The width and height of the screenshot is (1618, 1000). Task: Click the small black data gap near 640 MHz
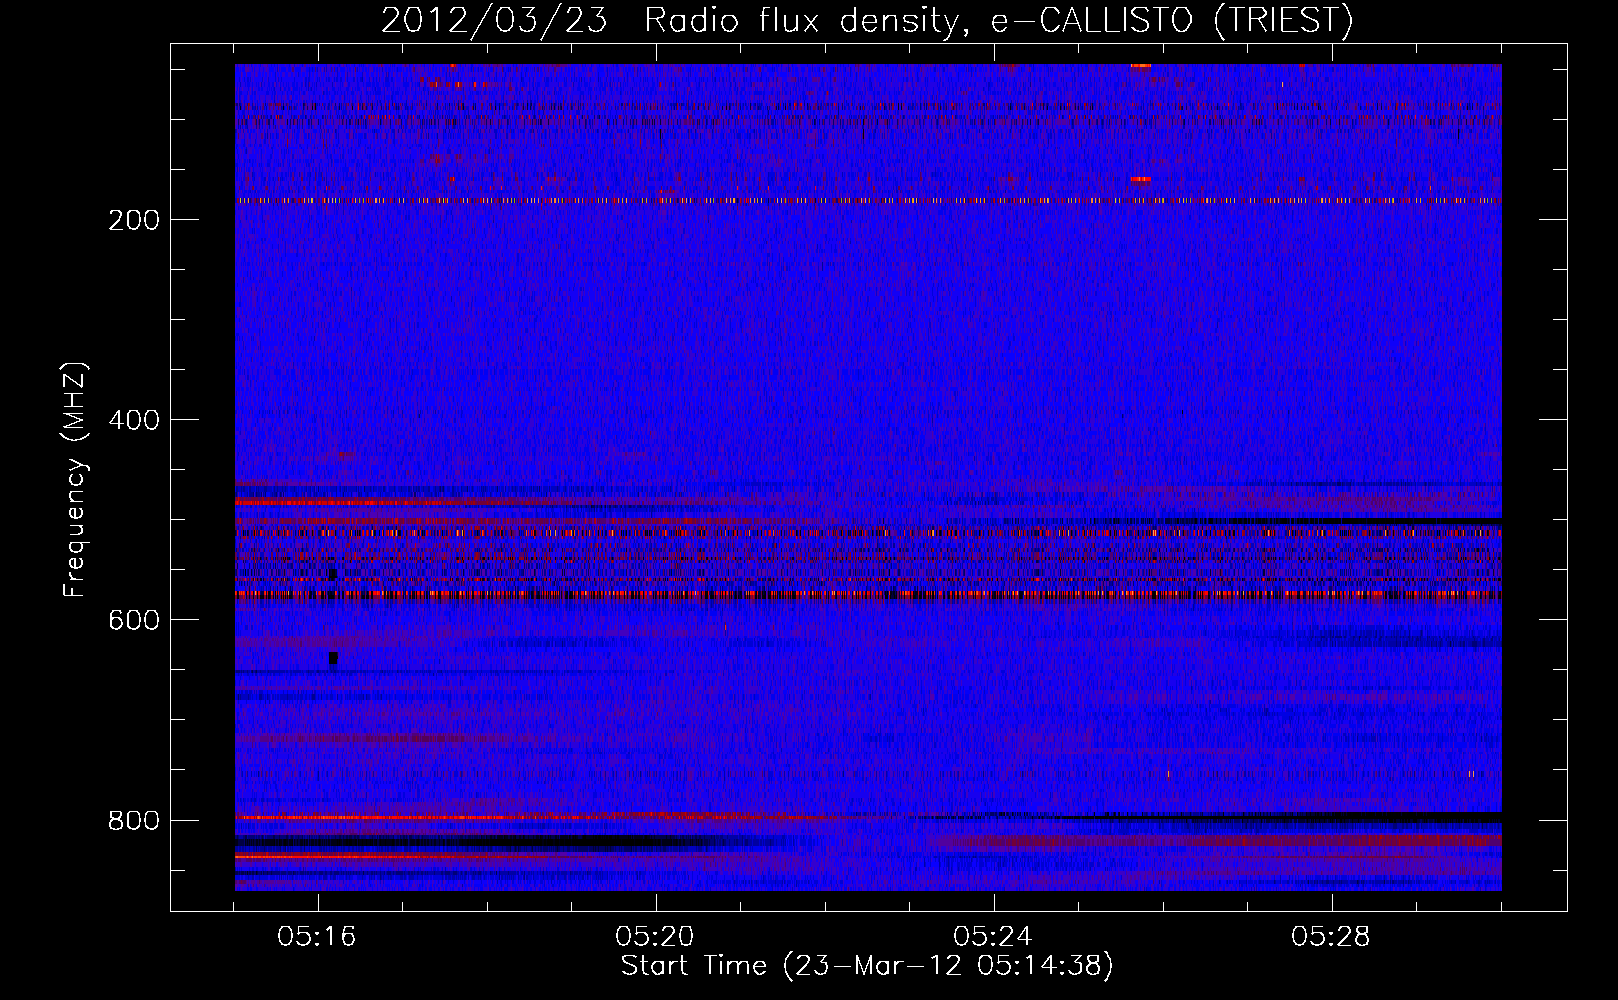tap(333, 658)
